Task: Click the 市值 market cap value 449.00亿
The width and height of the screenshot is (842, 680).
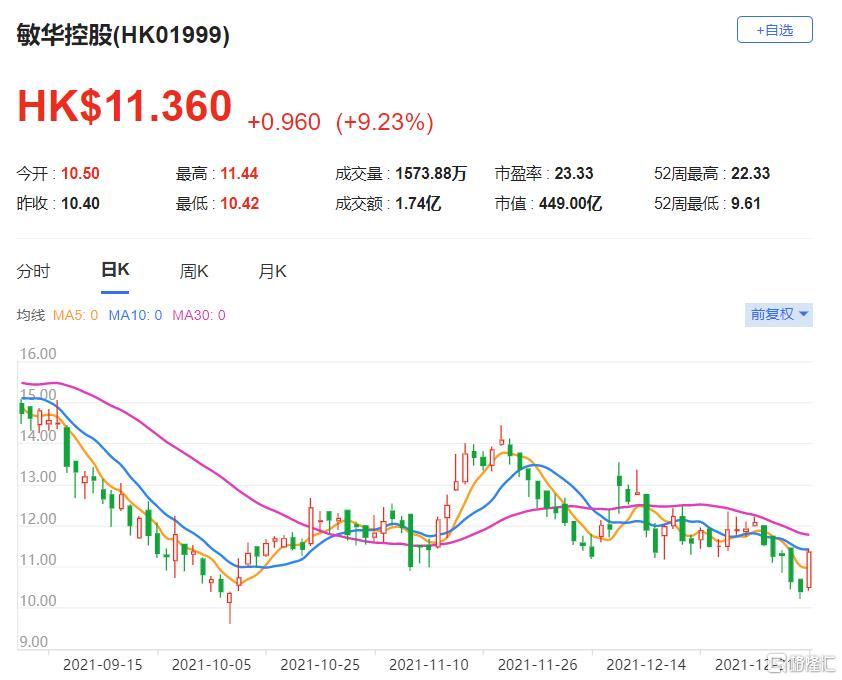Action: pyautogui.click(x=579, y=204)
